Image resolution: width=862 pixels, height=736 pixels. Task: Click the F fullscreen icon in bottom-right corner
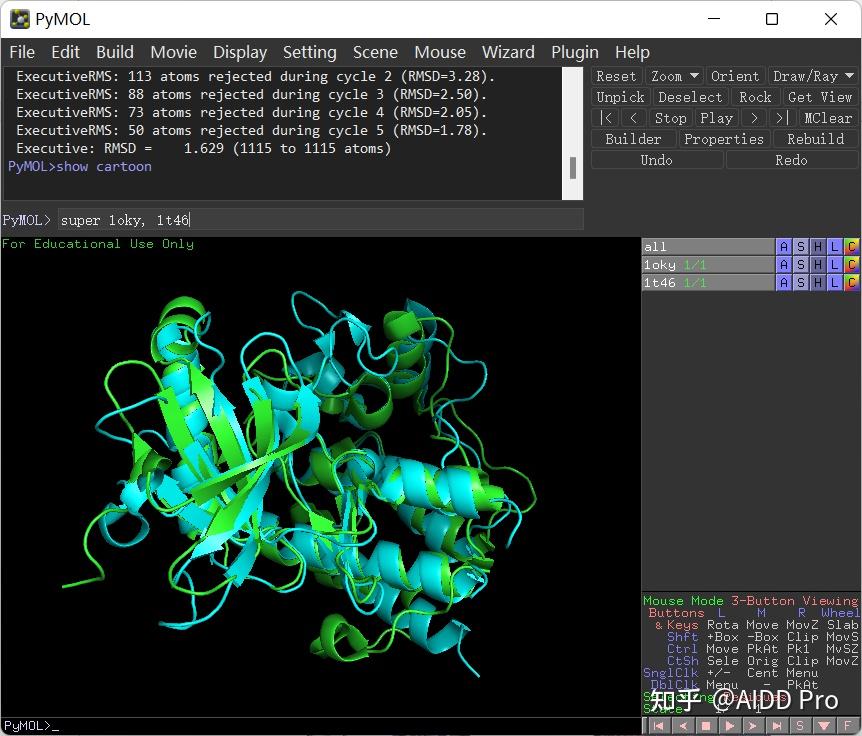(848, 726)
